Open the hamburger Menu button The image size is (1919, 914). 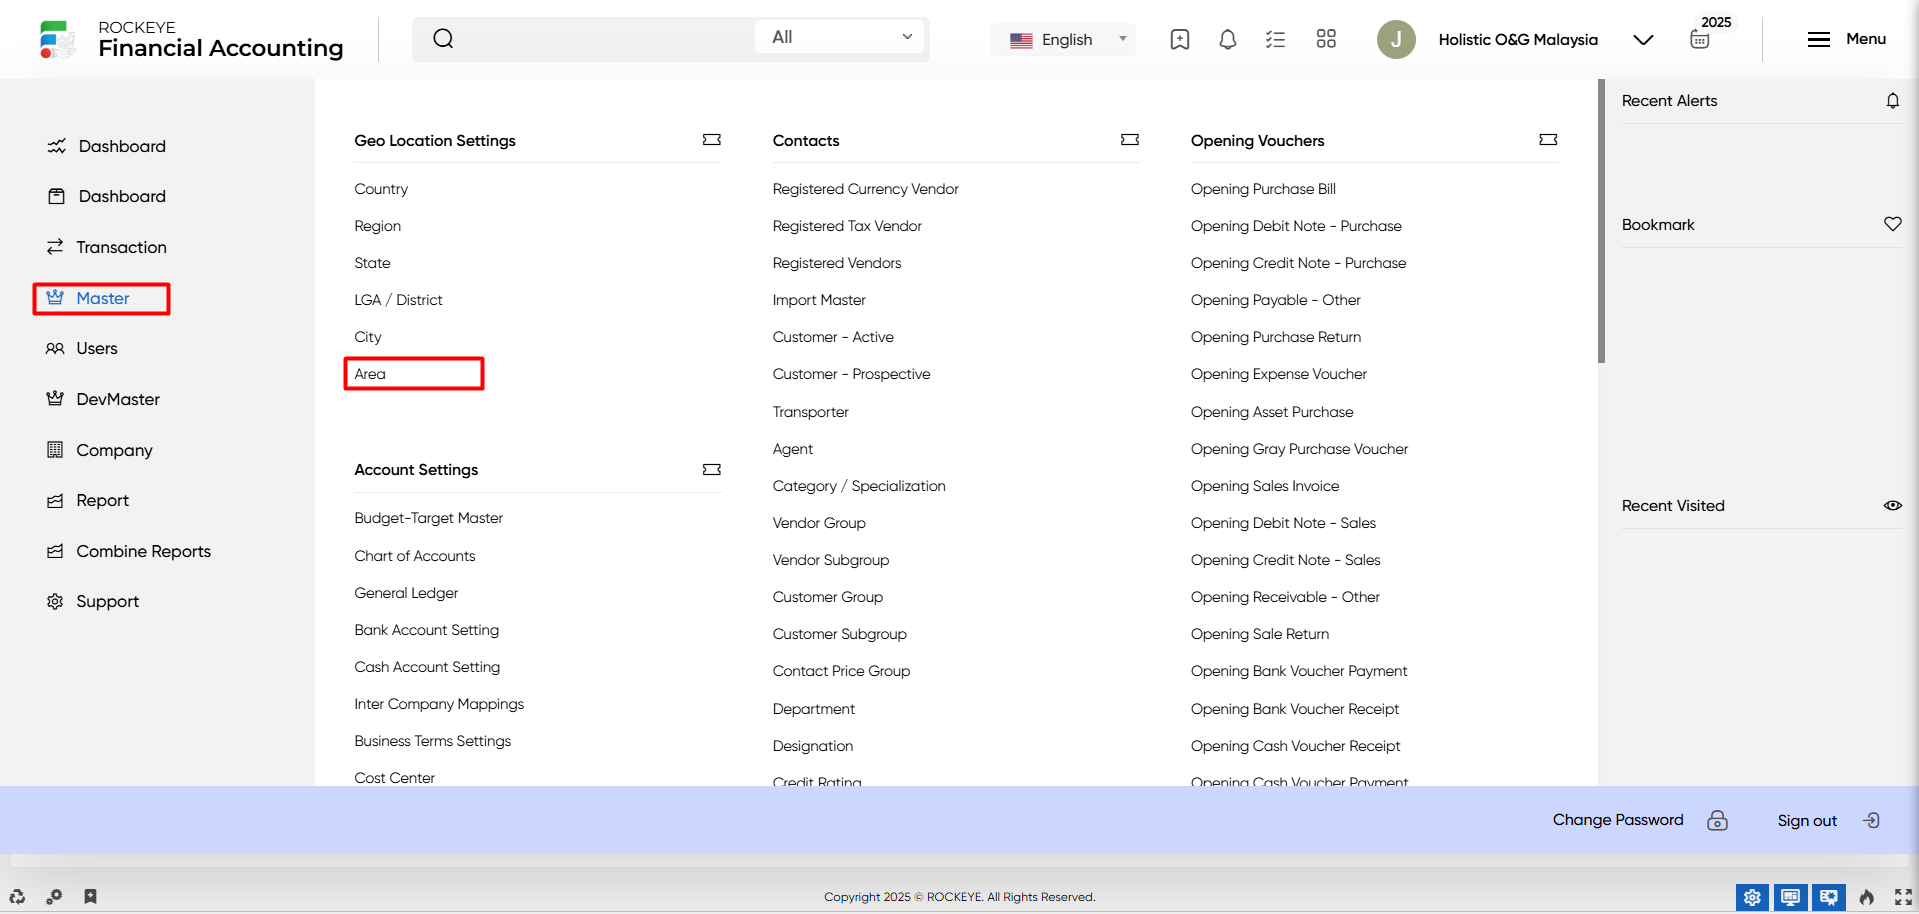[1846, 39]
